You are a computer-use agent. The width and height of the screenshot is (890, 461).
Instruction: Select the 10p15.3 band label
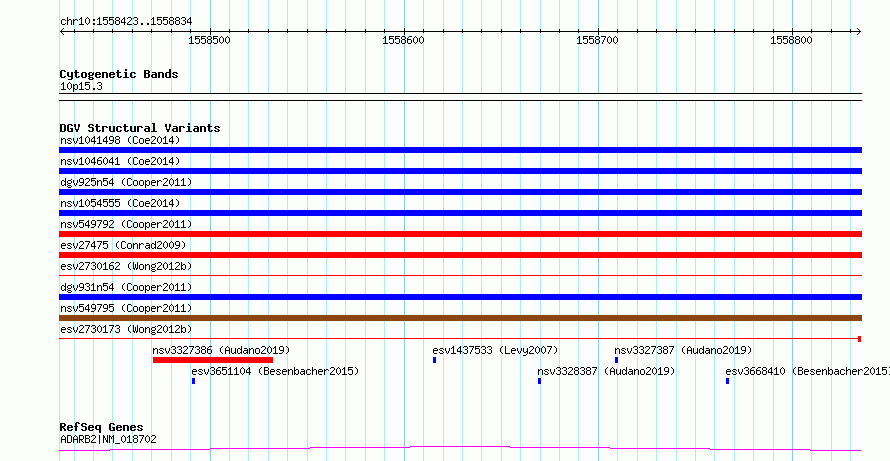point(81,87)
